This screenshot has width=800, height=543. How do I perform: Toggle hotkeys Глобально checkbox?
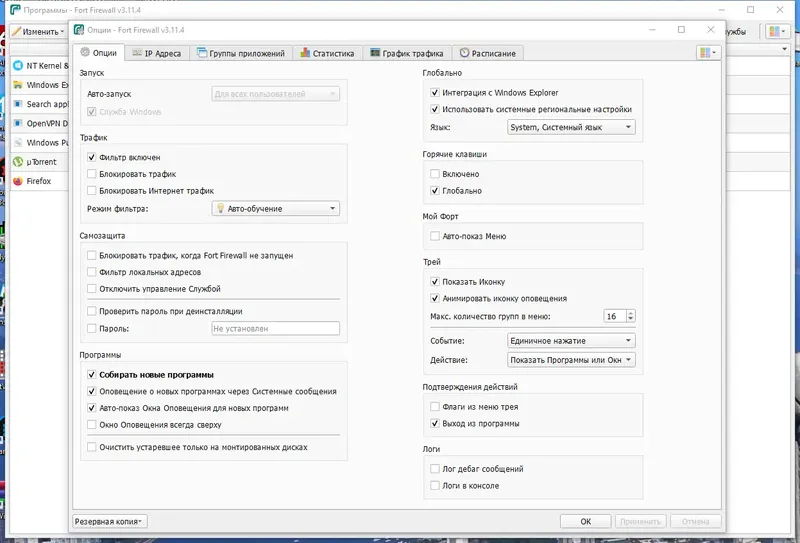435,191
